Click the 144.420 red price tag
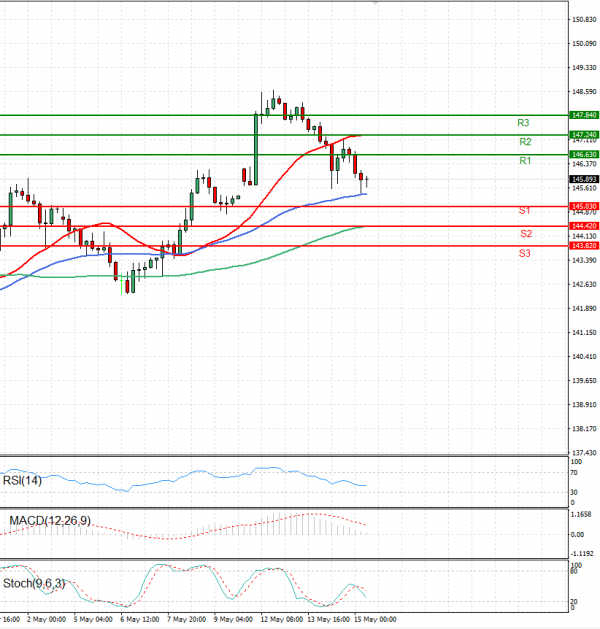 [x=583, y=226]
